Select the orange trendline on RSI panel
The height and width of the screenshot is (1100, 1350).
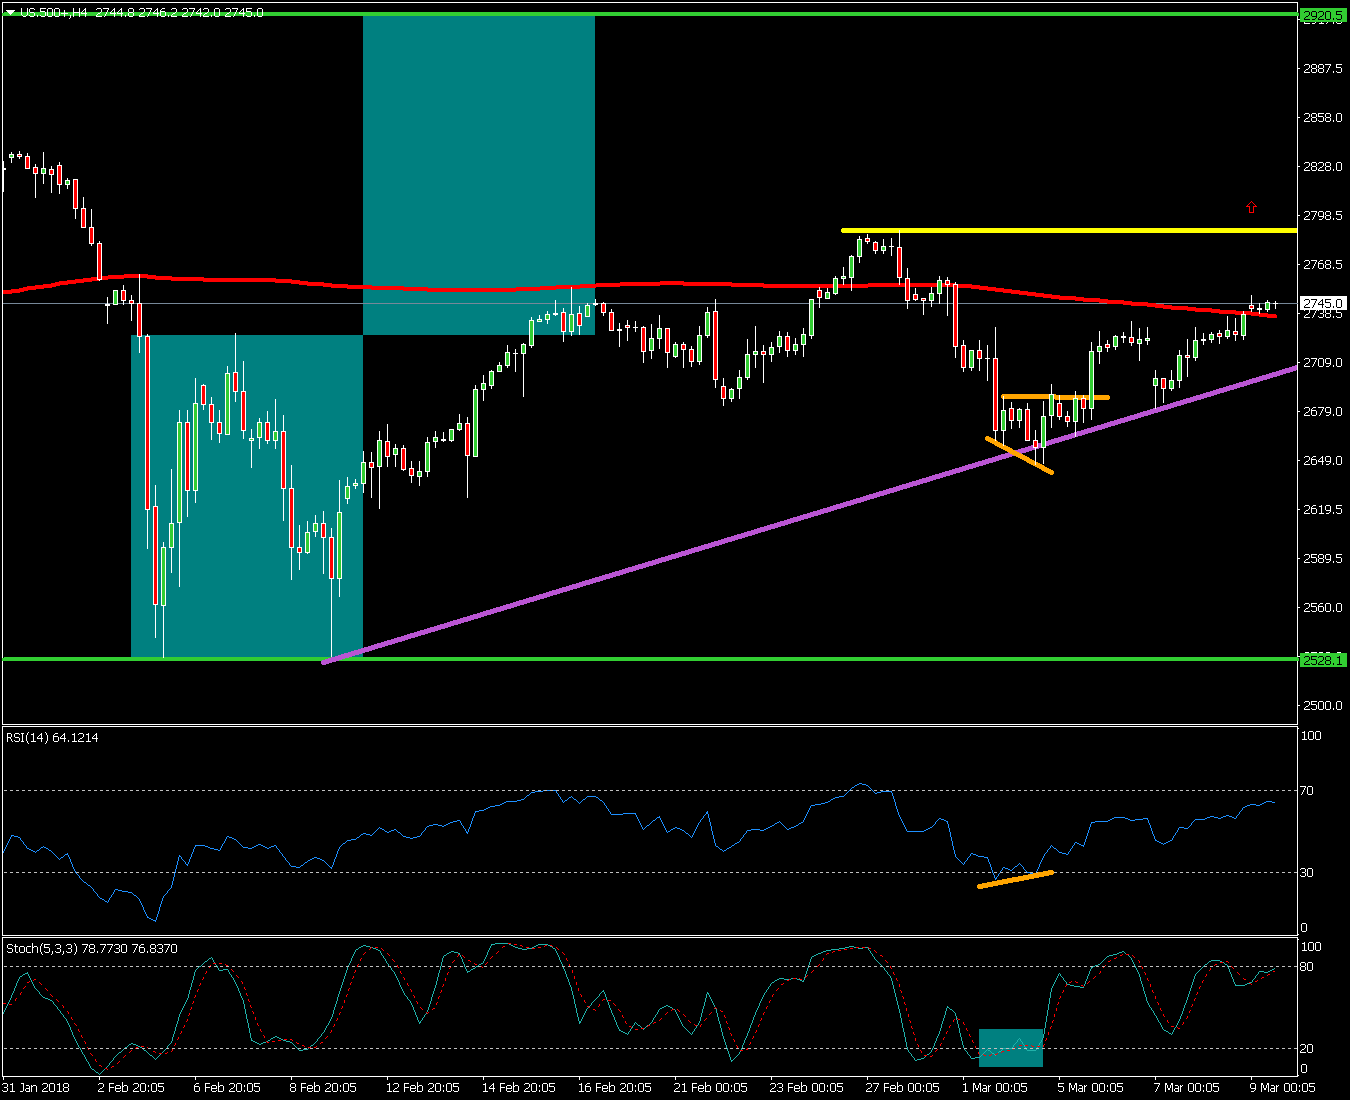pos(1015,879)
